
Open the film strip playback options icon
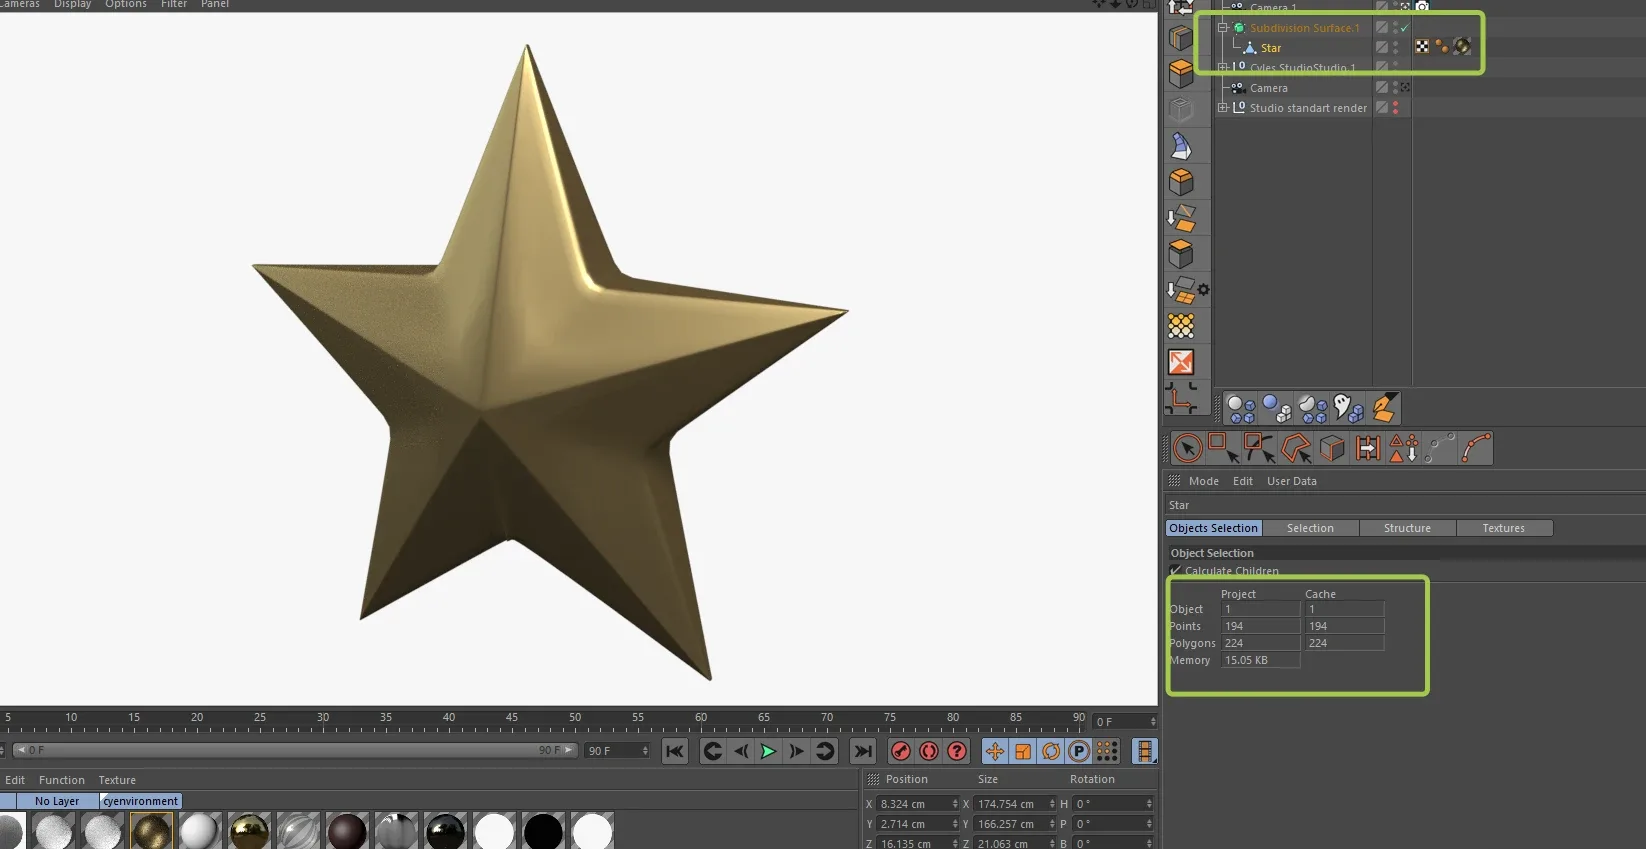[1145, 751]
